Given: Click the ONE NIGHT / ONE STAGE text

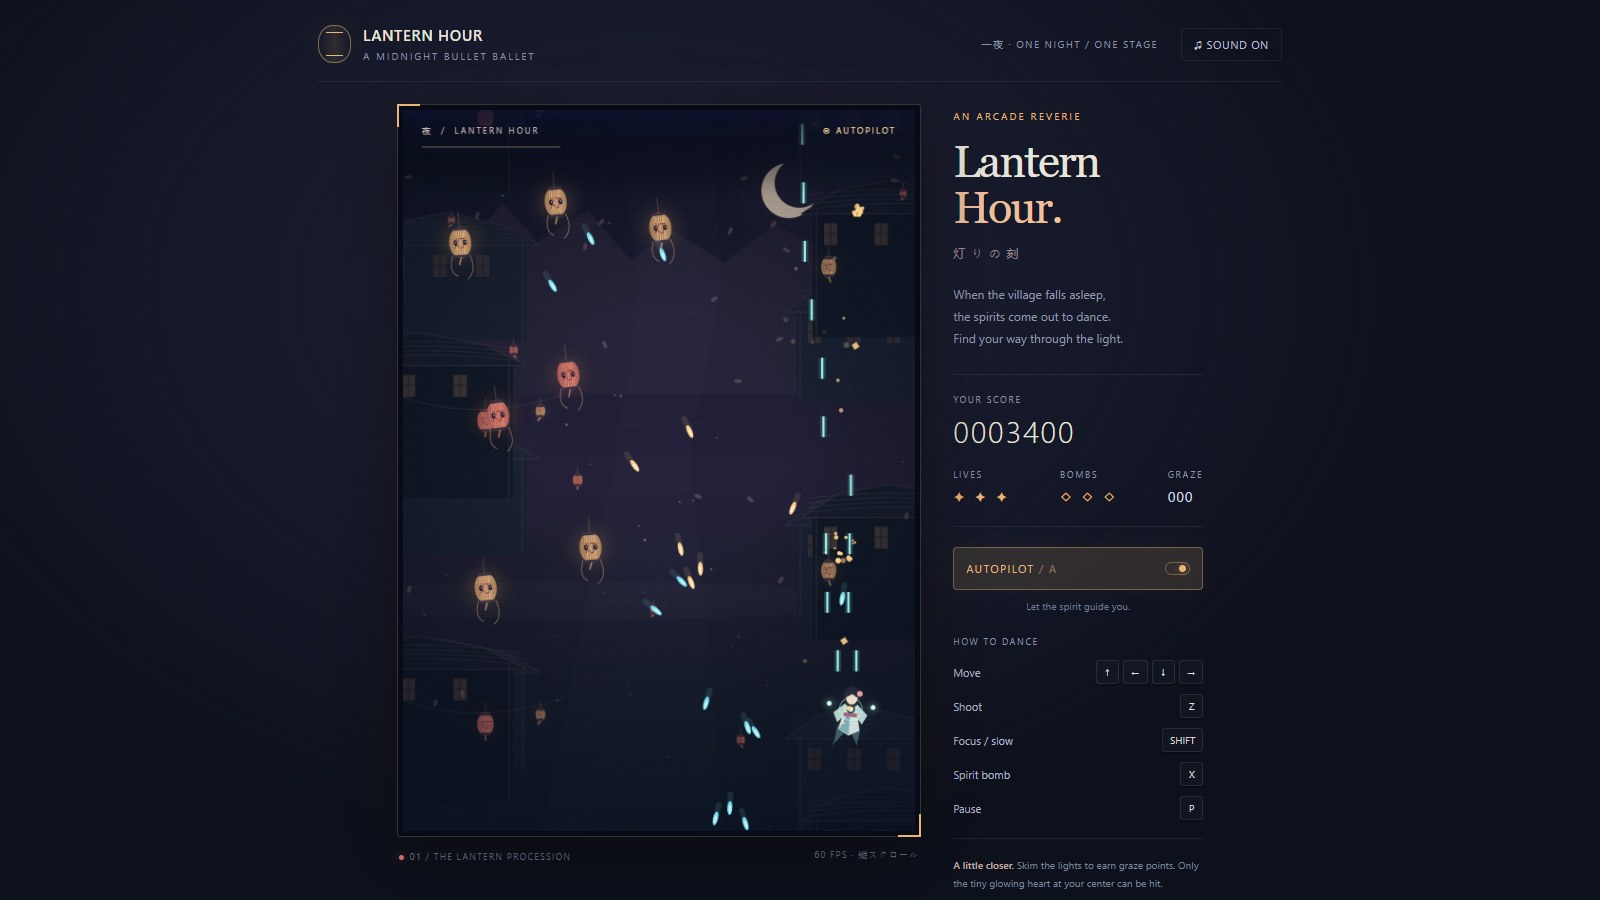Looking at the screenshot, I should tap(1069, 45).
